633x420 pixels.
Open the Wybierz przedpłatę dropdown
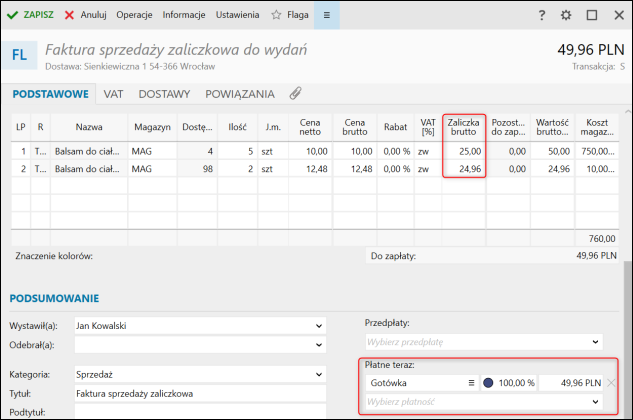coord(597,342)
